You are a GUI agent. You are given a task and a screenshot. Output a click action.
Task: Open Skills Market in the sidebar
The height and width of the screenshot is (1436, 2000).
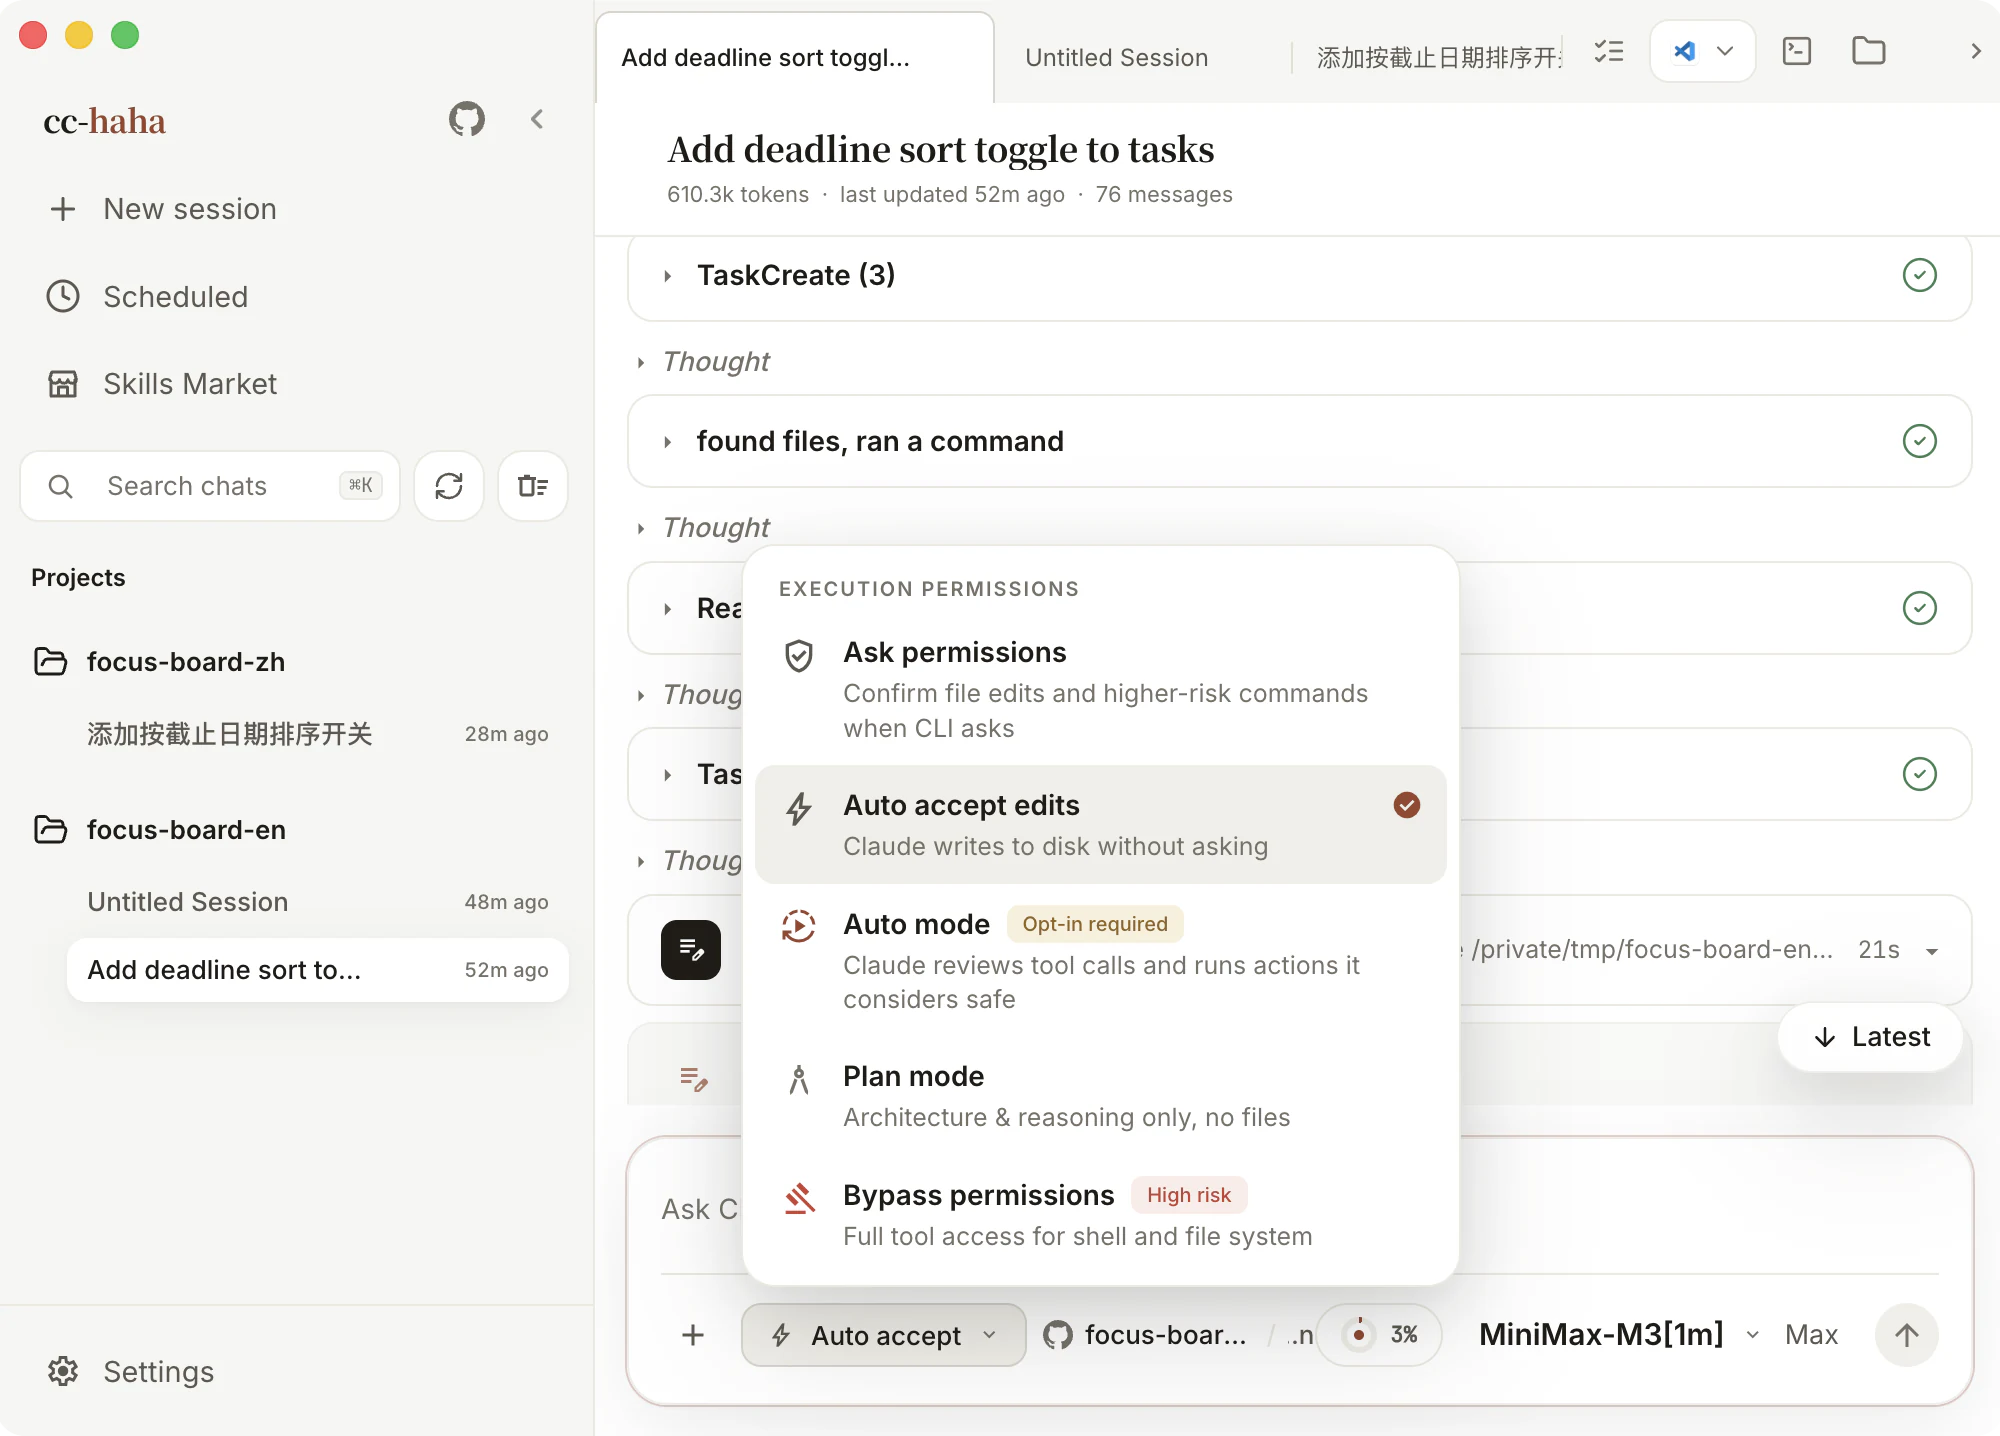[162, 384]
